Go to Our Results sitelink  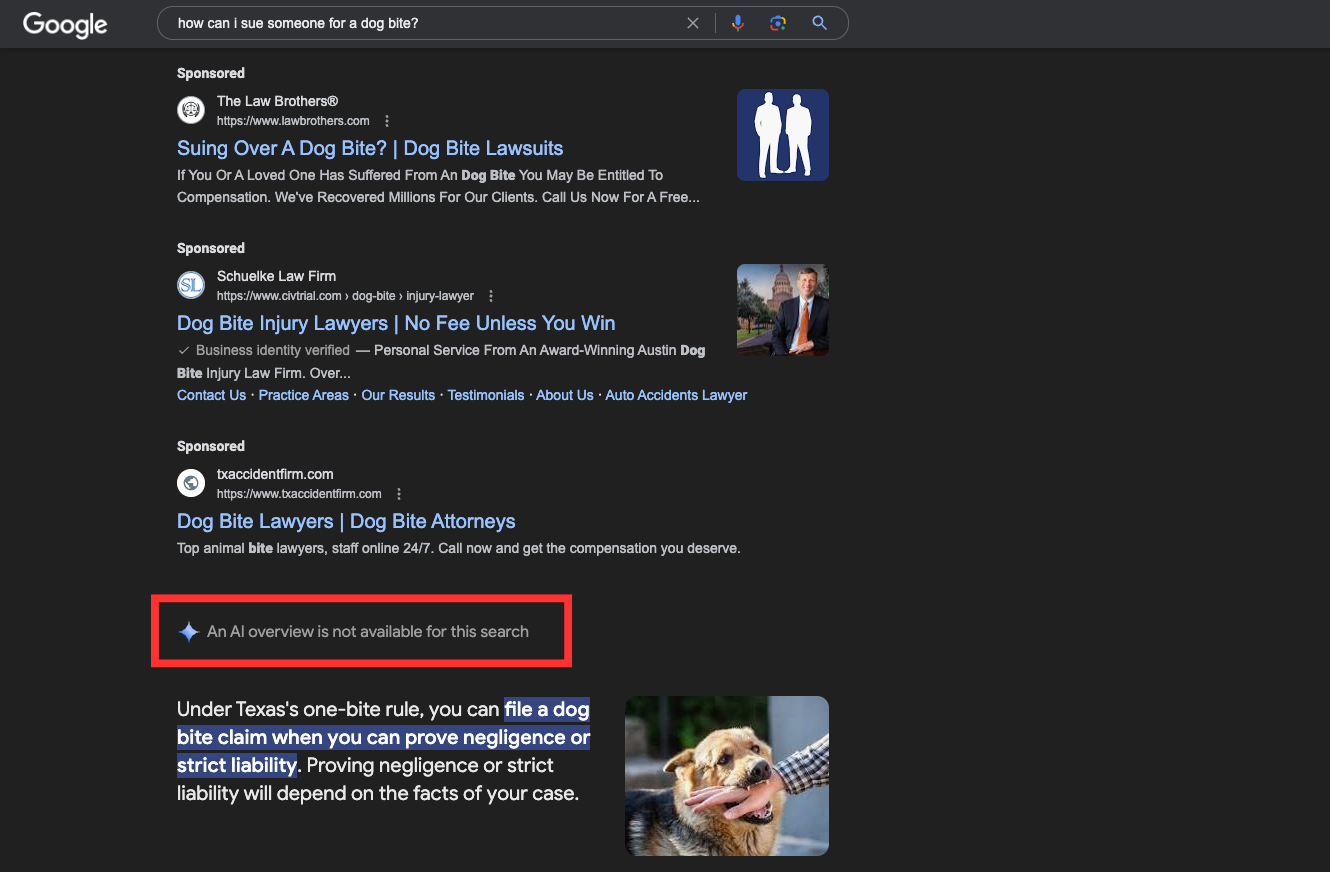click(x=398, y=395)
